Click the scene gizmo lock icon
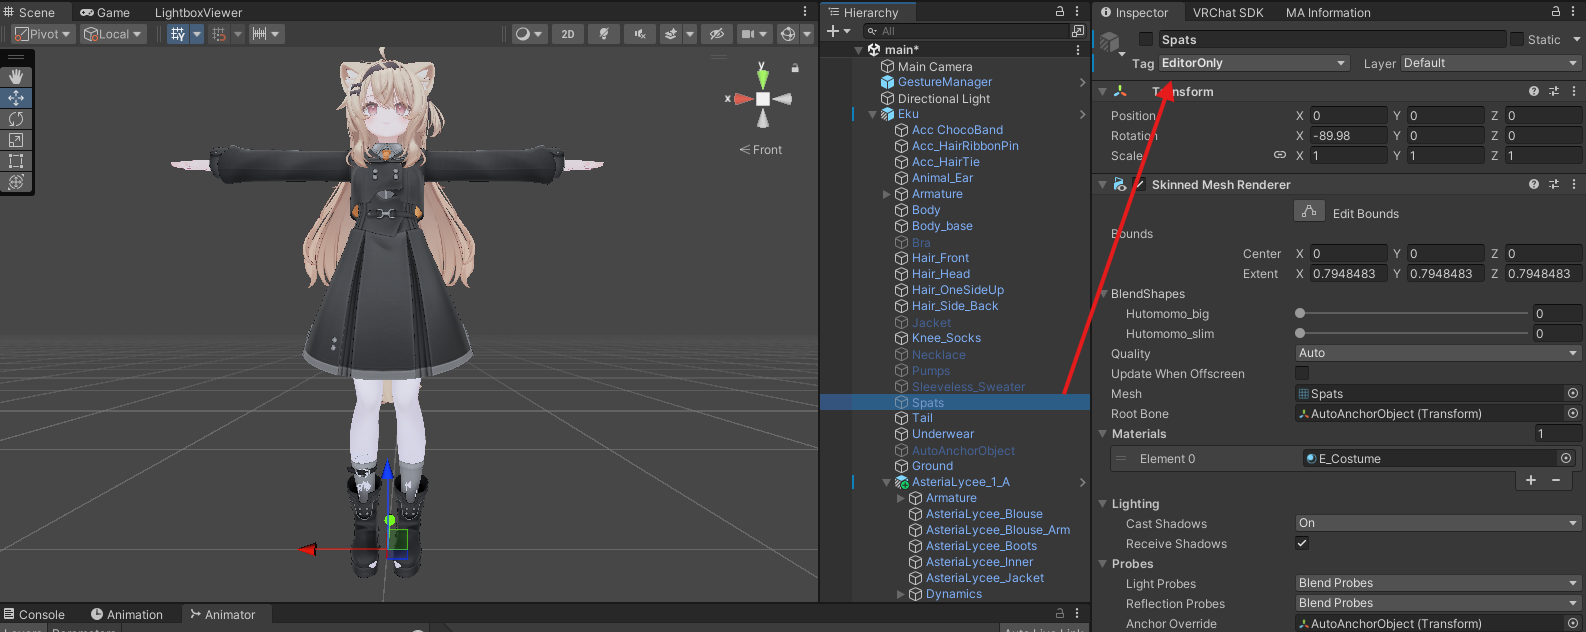Screen dimensions: 1586x632 pyautogui.click(x=795, y=69)
